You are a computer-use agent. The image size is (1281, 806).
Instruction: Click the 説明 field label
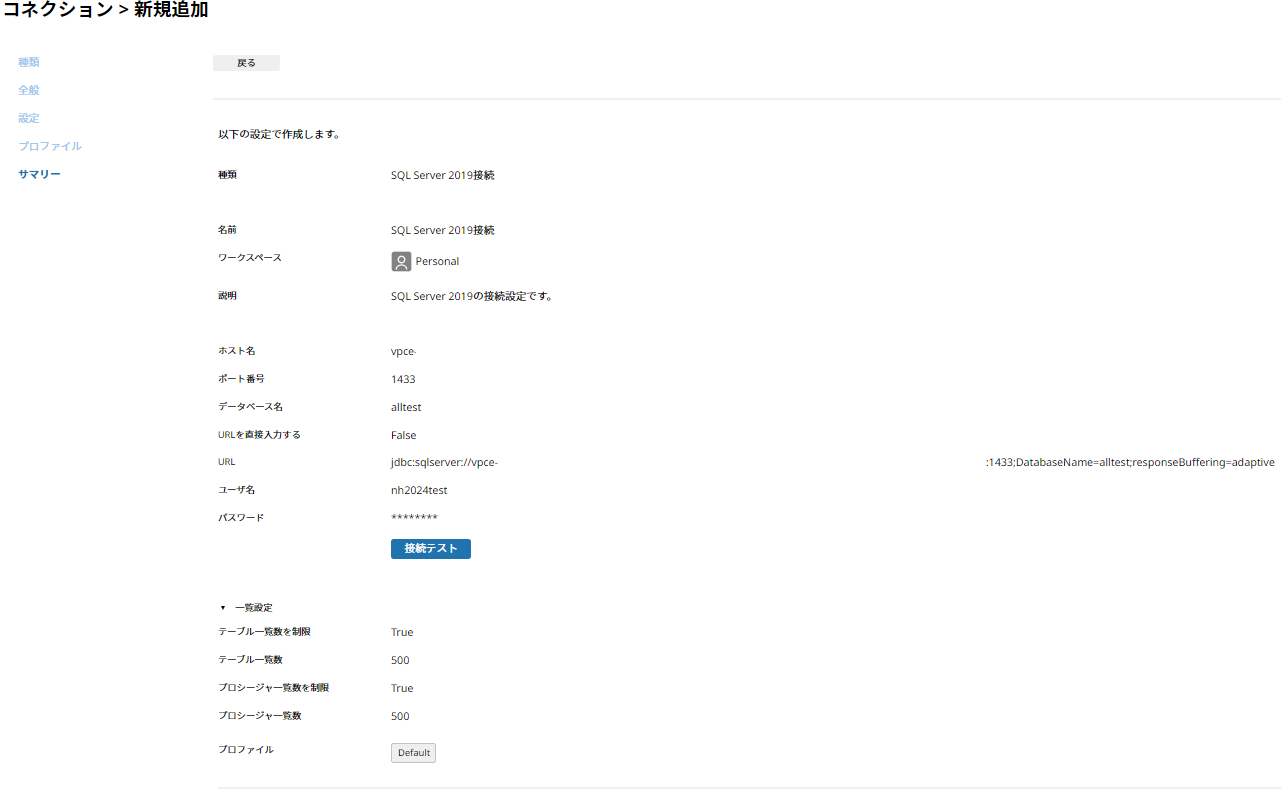pyautogui.click(x=228, y=296)
